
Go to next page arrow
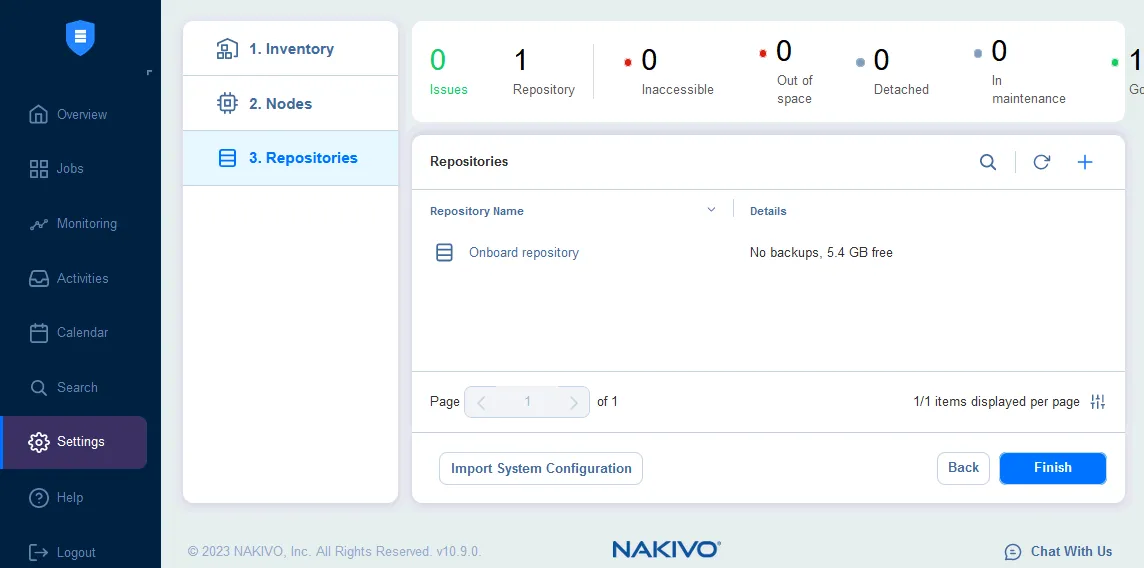pyautogui.click(x=573, y=402)
